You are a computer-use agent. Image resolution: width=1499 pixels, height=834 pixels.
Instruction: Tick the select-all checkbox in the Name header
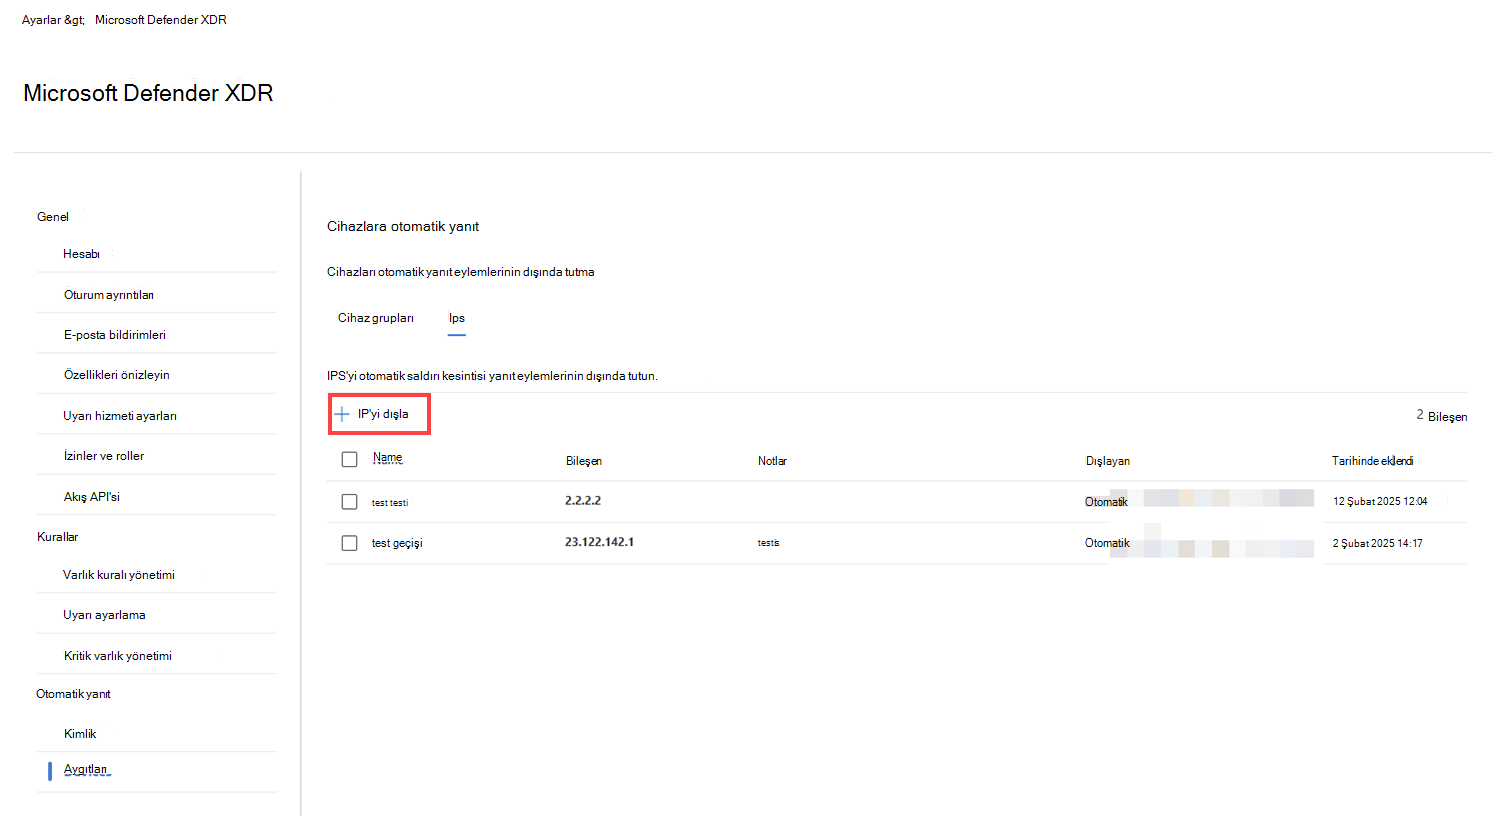click(349, 459)
